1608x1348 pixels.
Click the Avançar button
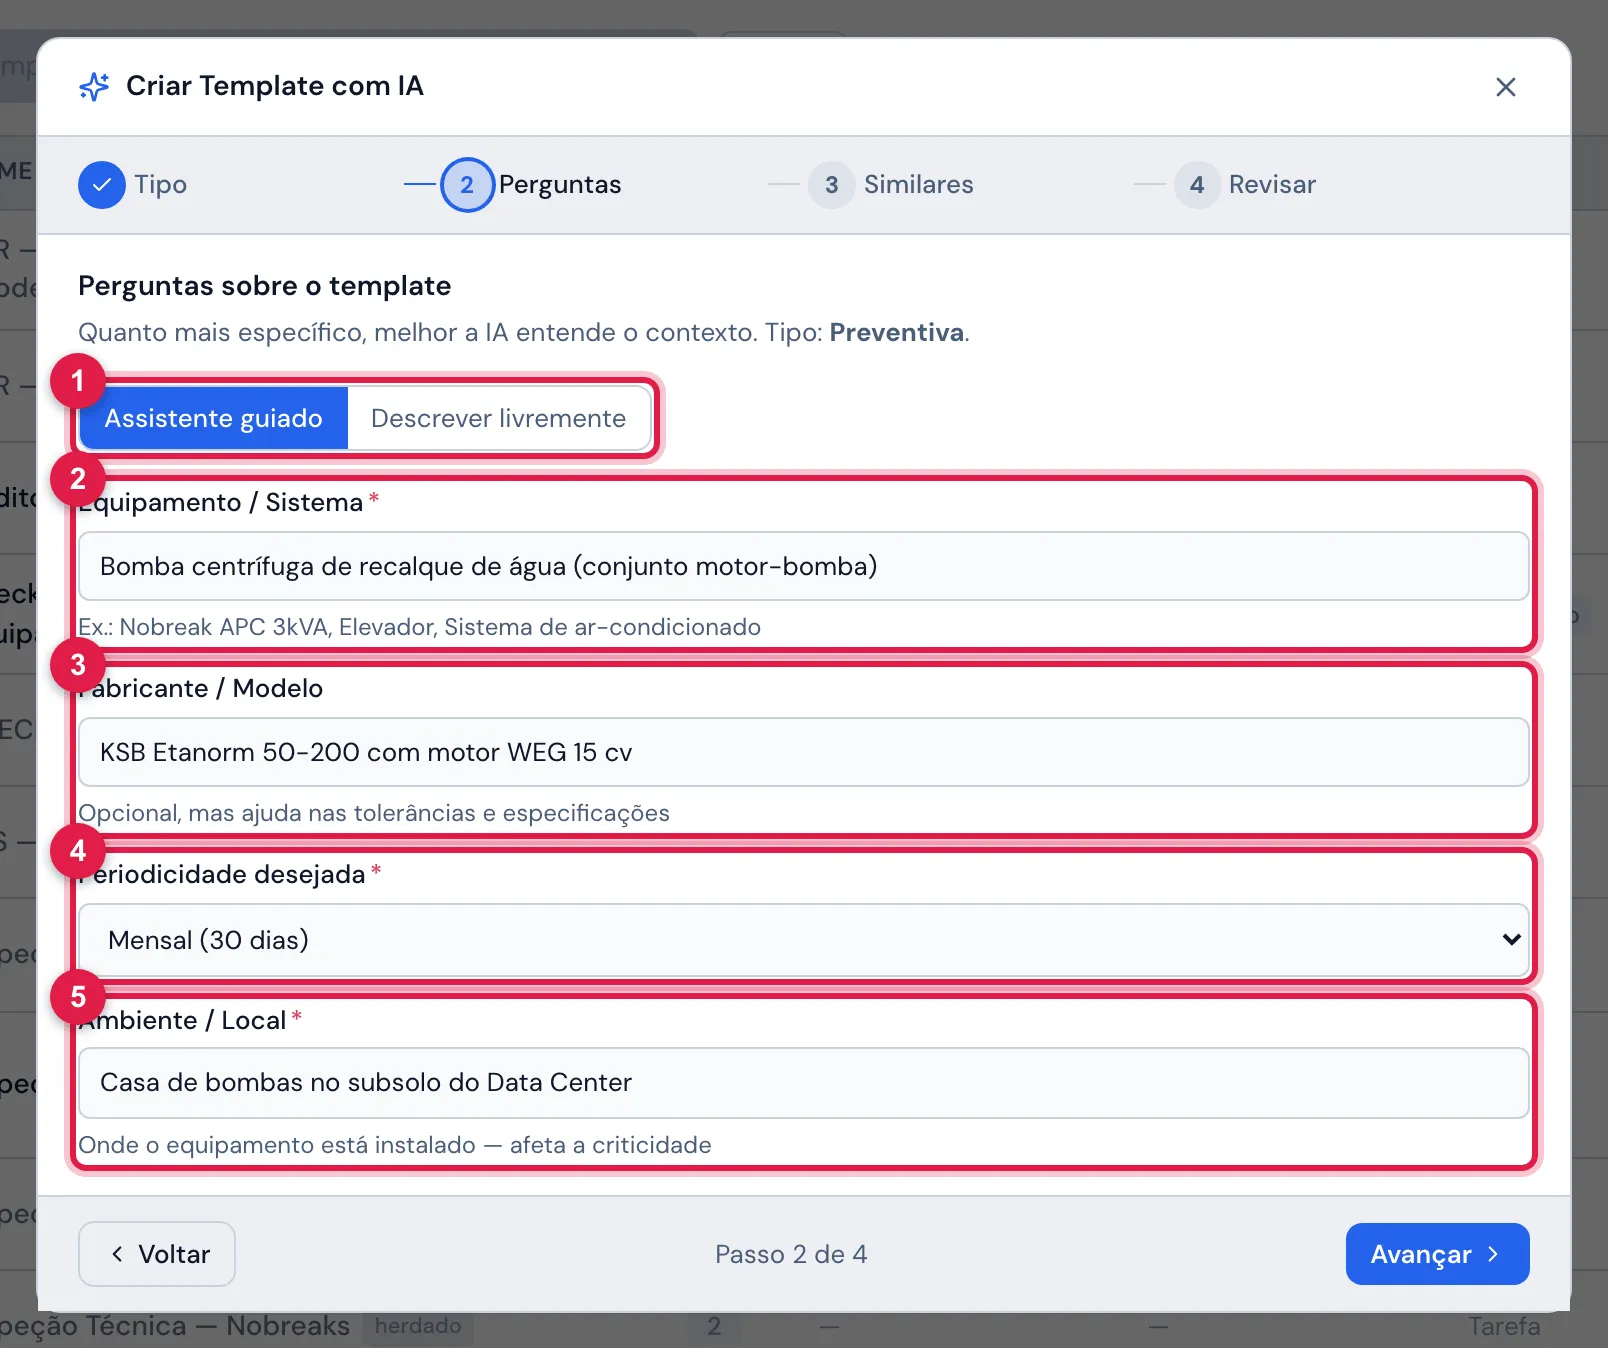point(1437,1254)
